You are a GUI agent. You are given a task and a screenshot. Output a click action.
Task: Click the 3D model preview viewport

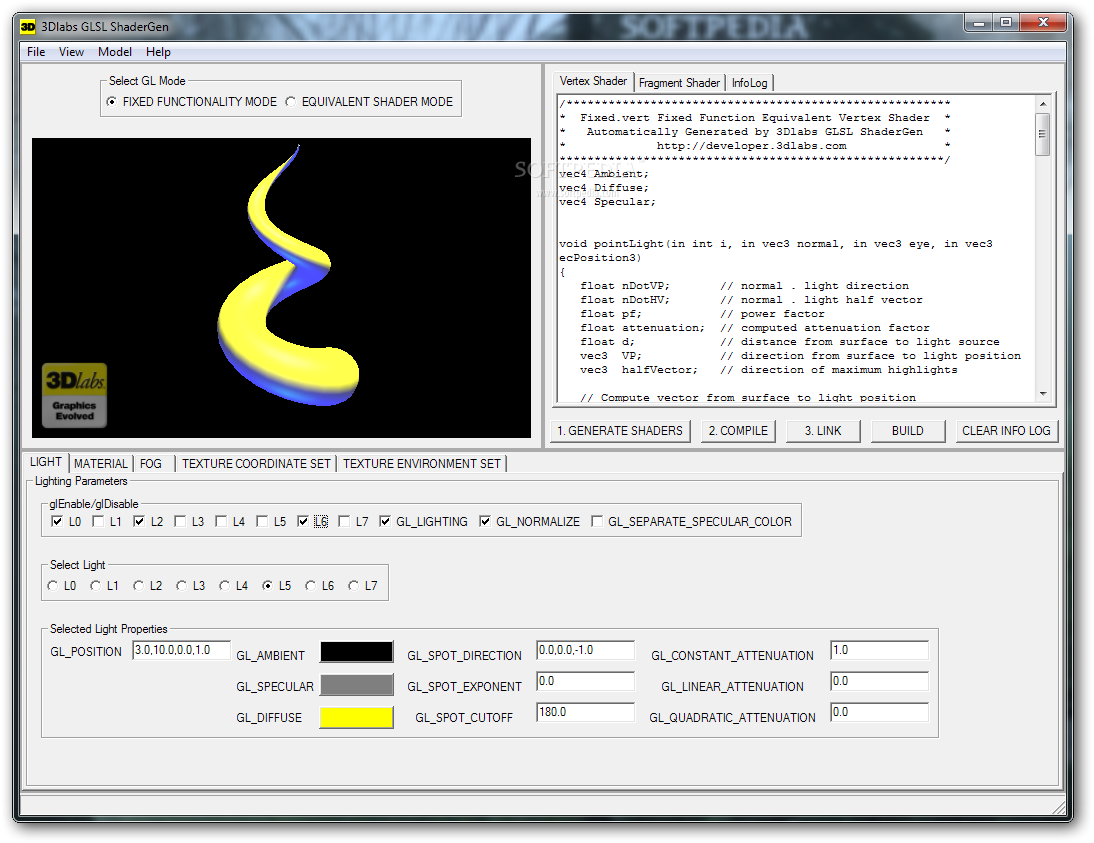pyautogui.click(x=281, y=288)
